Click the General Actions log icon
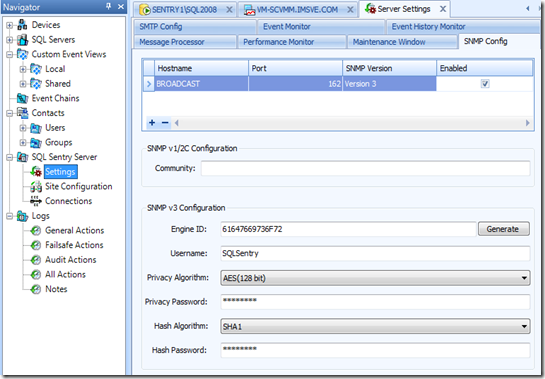 36,231
